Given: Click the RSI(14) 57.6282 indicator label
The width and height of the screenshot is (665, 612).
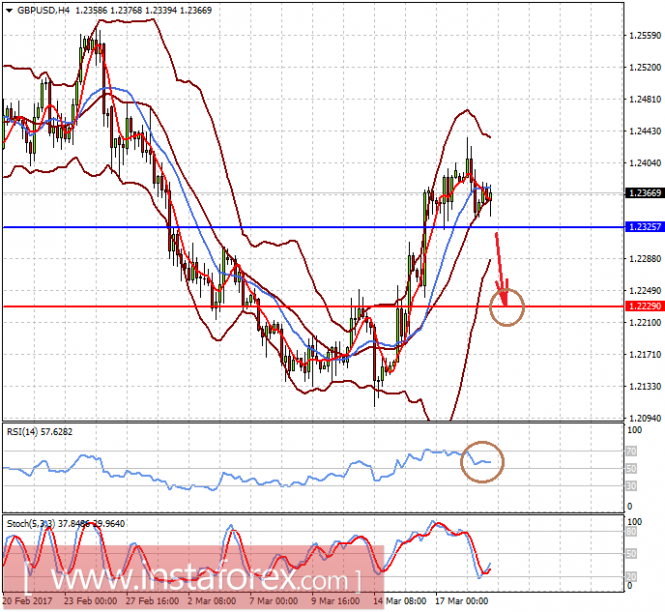Looking at the screenshot, I should 40,432.
